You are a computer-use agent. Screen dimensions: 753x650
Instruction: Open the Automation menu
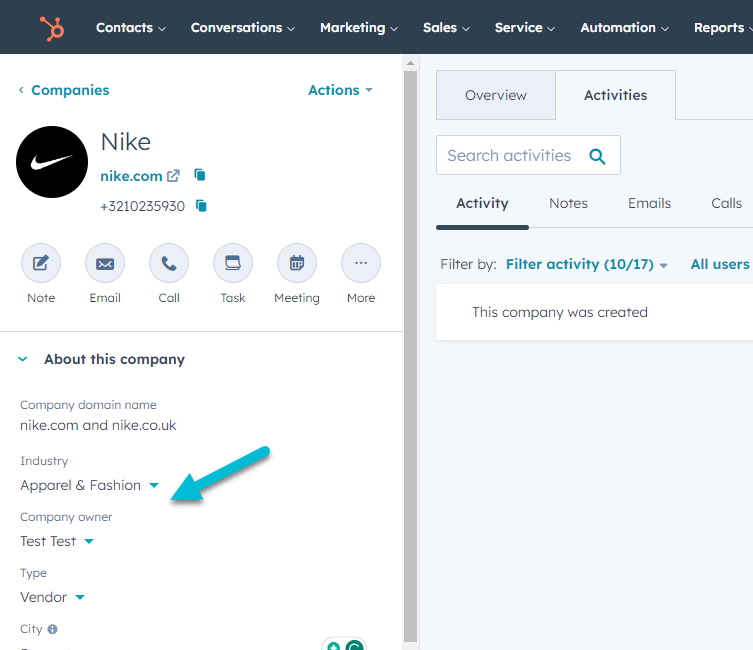pos(624,28)
